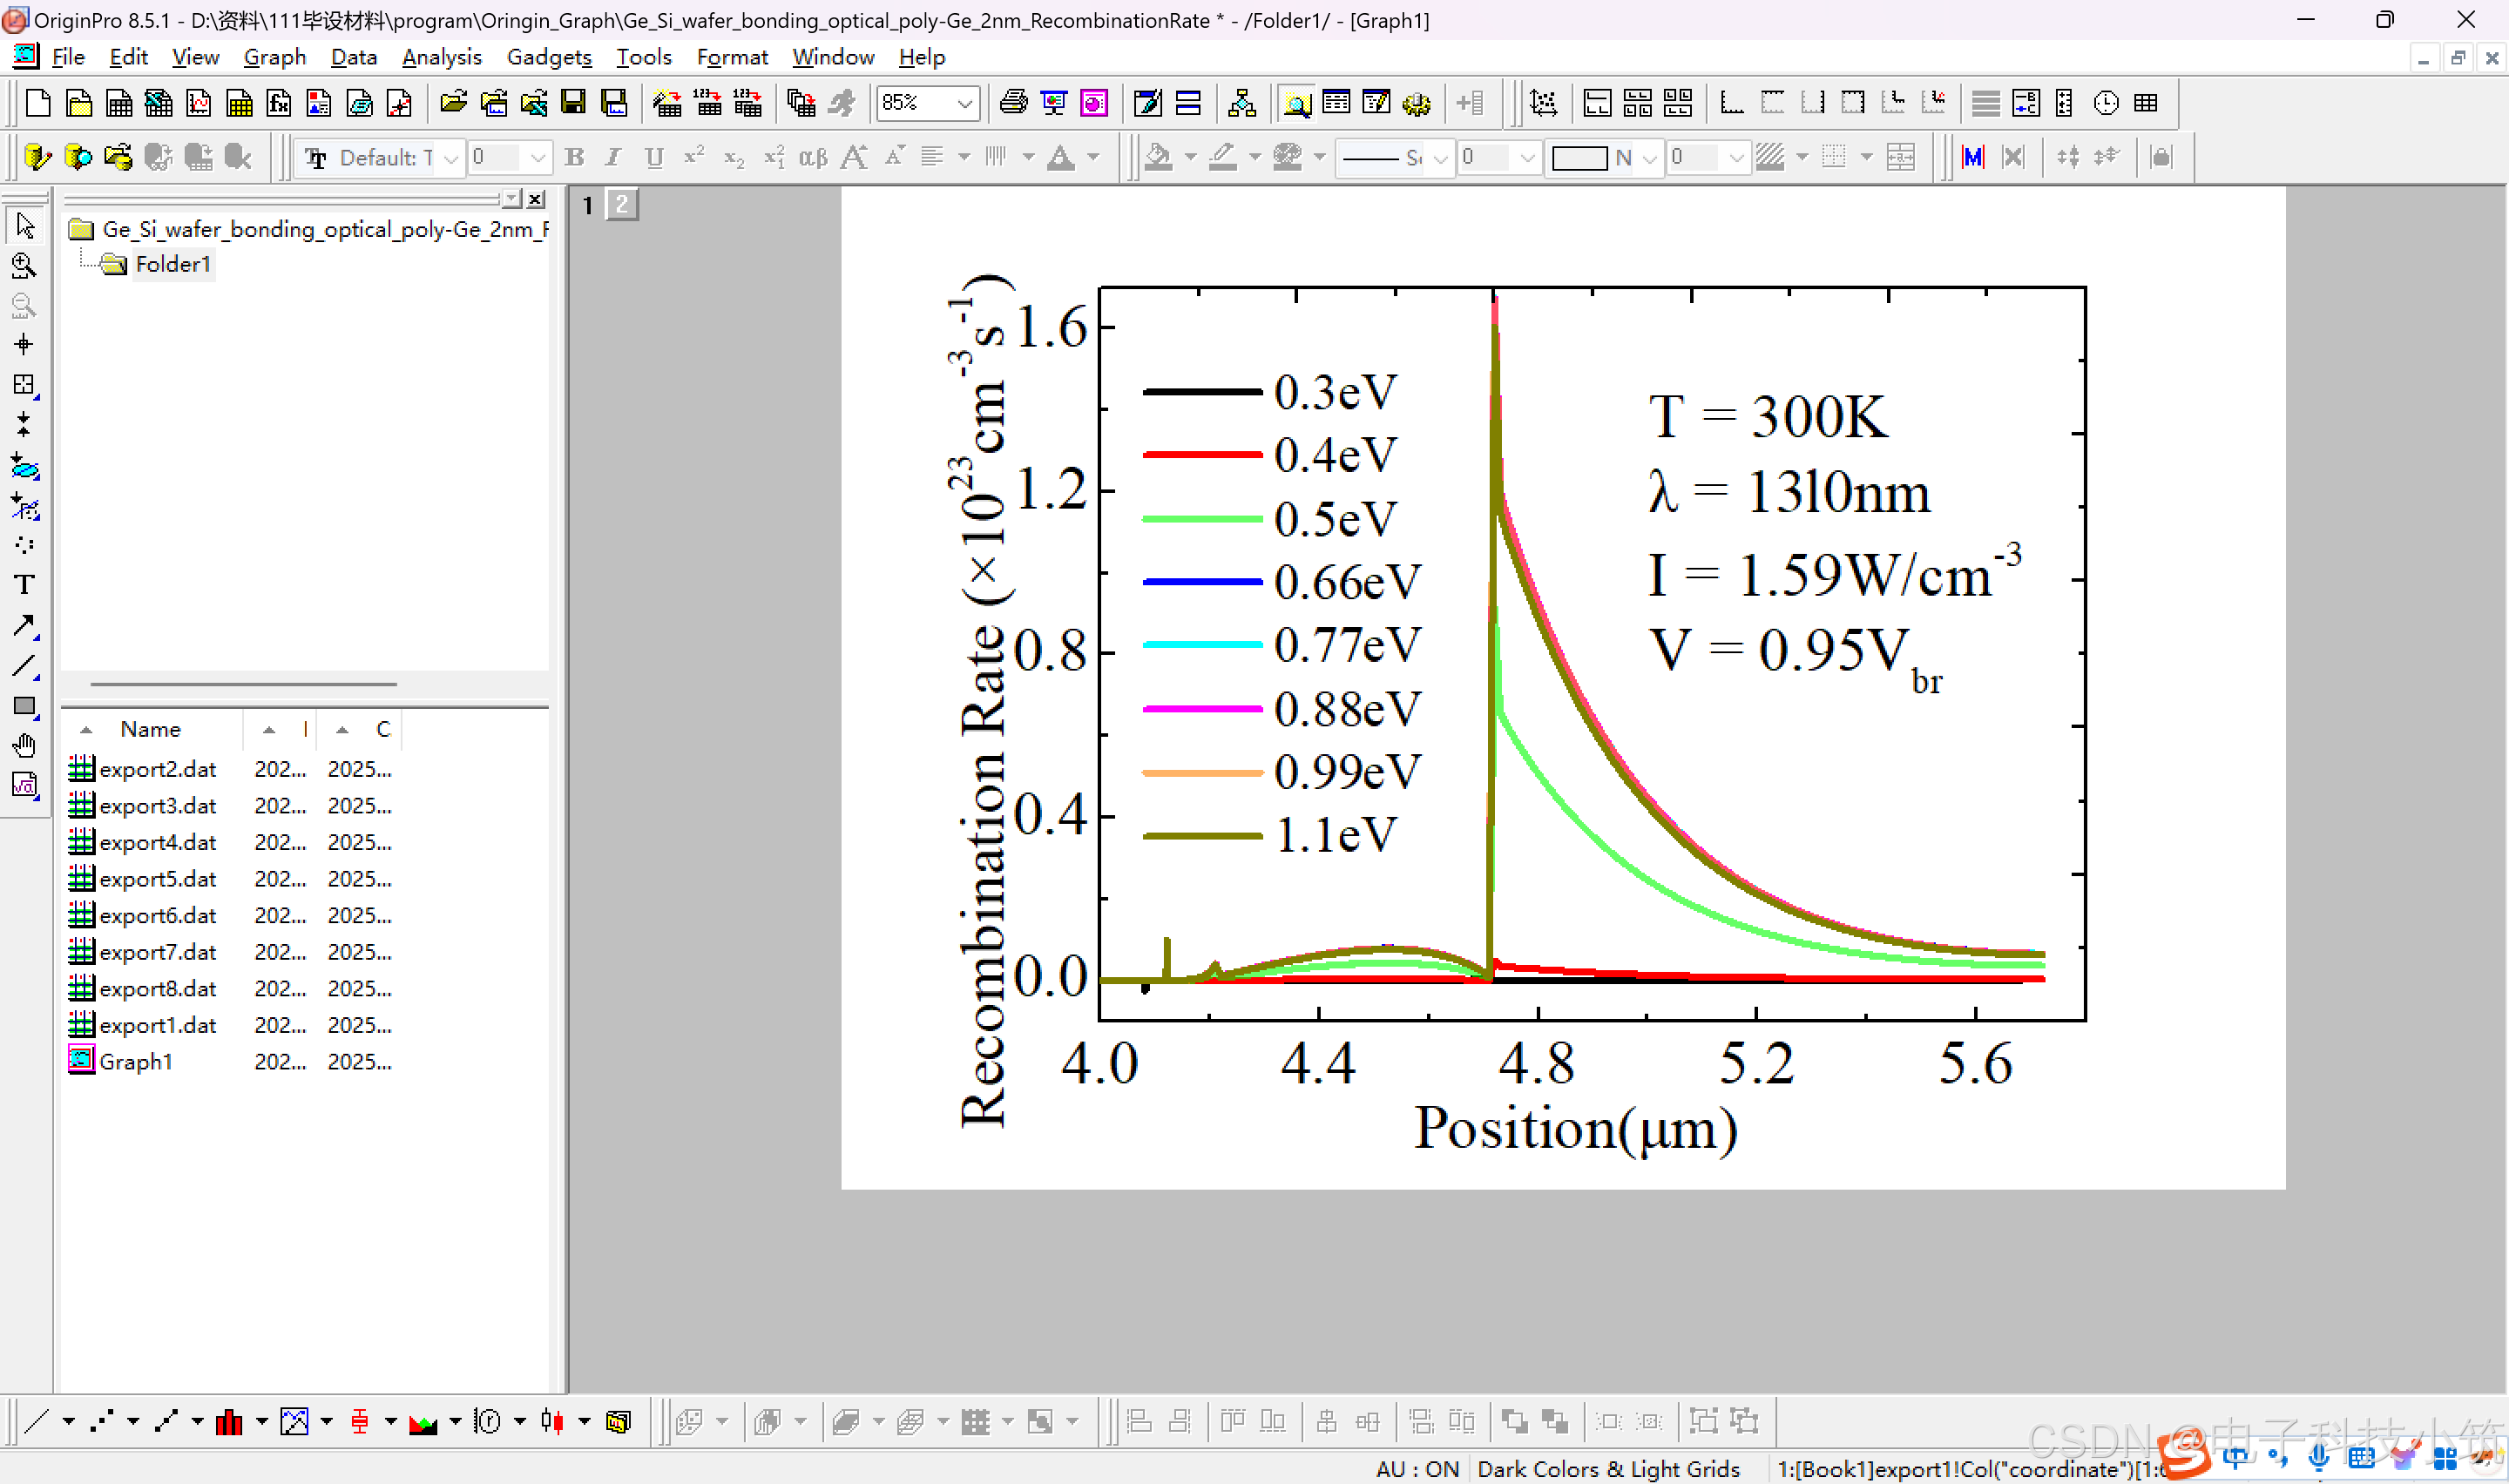Toggle Bold text formatting

(x=574, y=157)
